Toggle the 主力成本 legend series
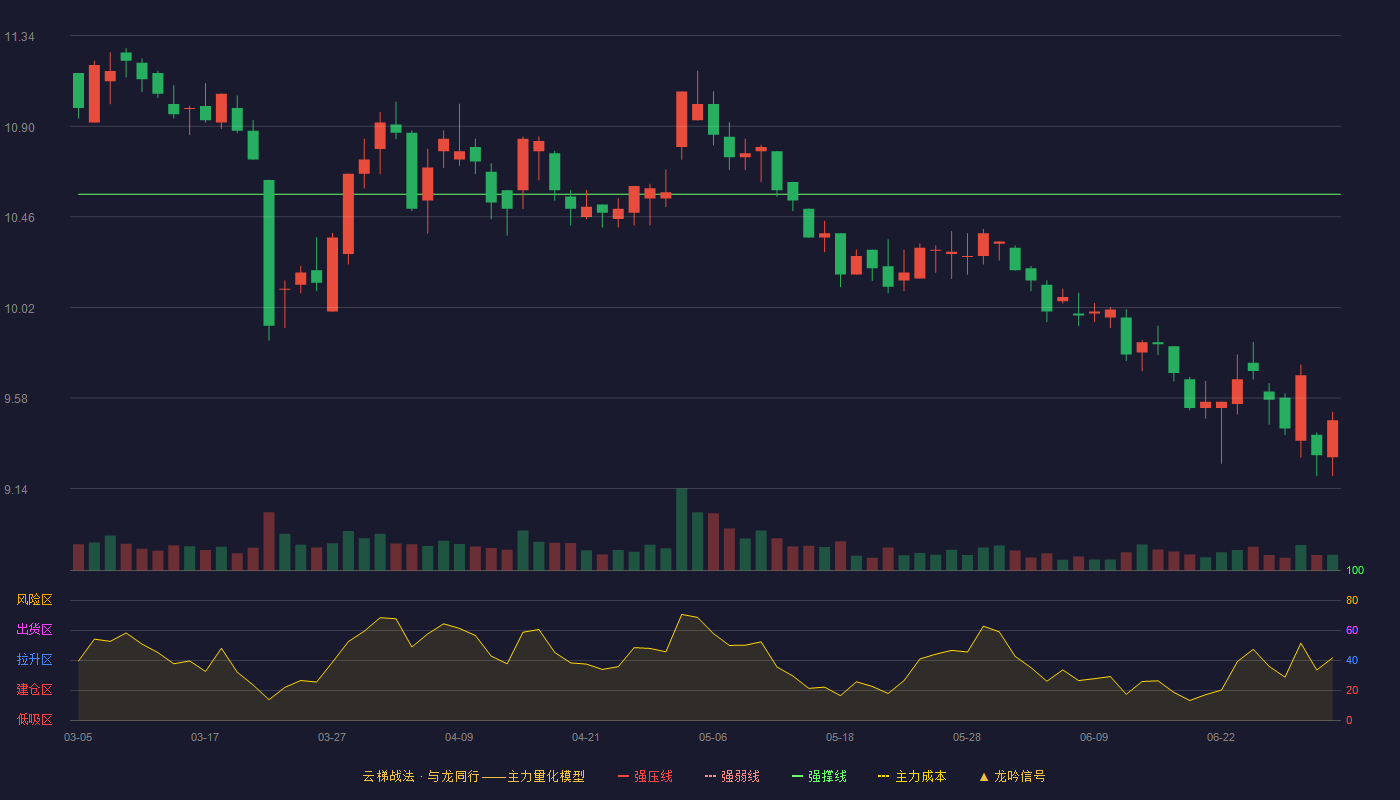Screen dimensions: 1400x800 pyautogui.click(x=912, y=776)
